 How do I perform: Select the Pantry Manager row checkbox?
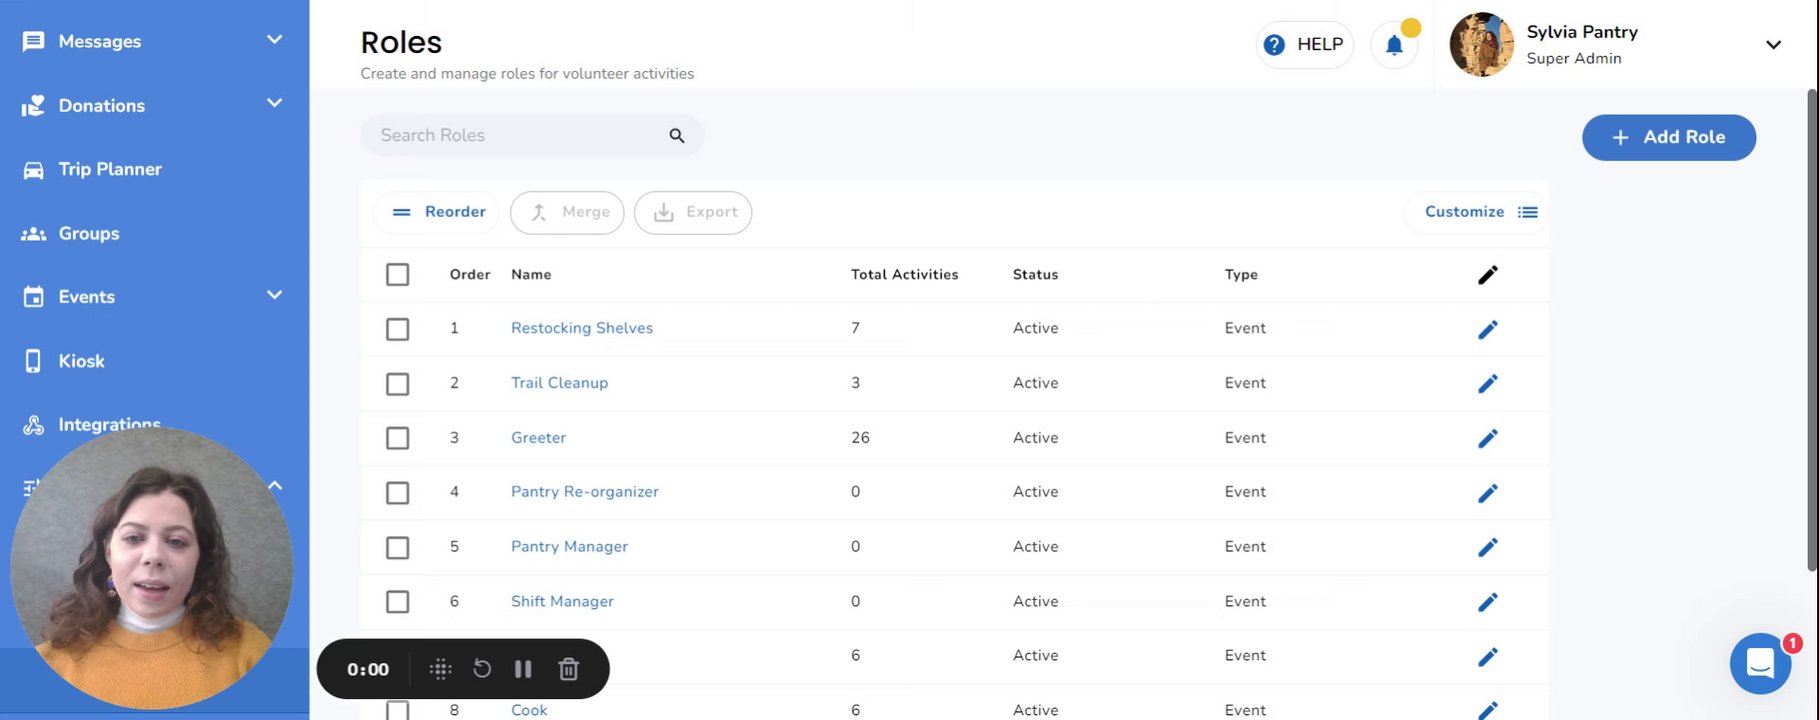click(x=397, y=548)
